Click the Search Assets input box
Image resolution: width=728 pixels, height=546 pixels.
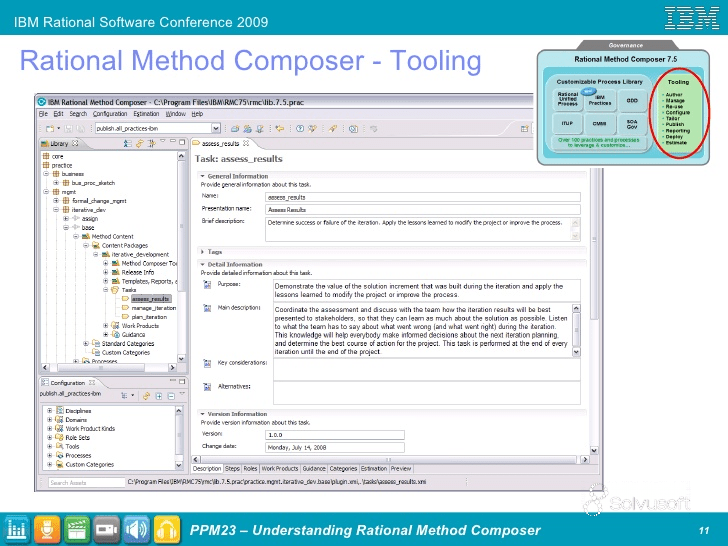[86, 482]
